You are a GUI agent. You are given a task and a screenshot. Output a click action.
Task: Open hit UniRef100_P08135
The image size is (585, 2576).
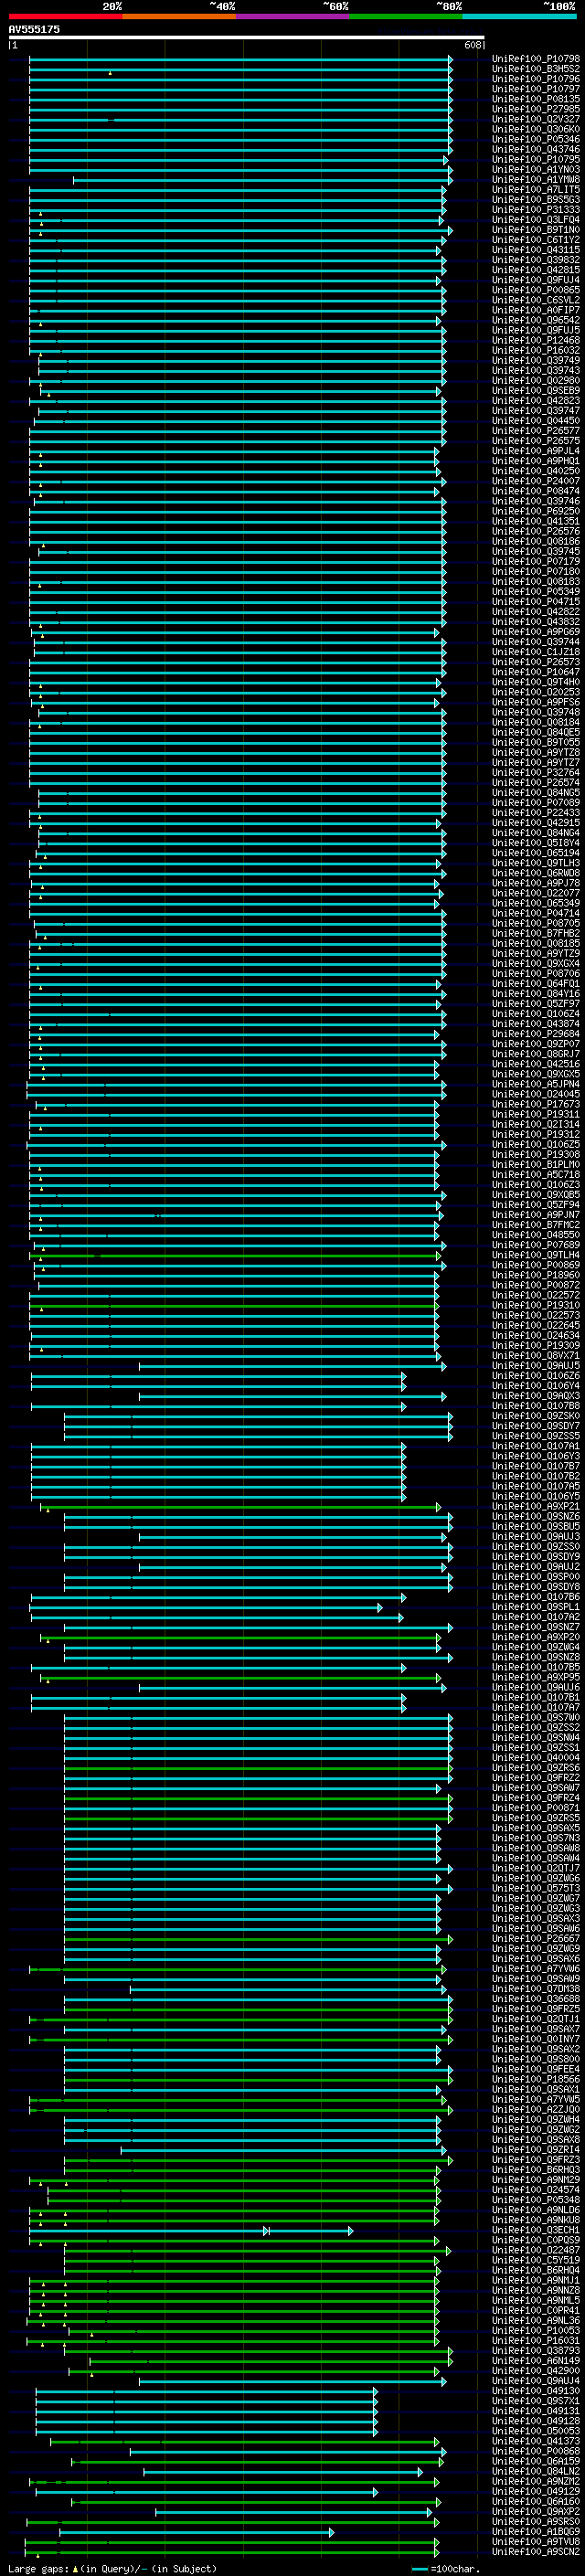point(536,99)
